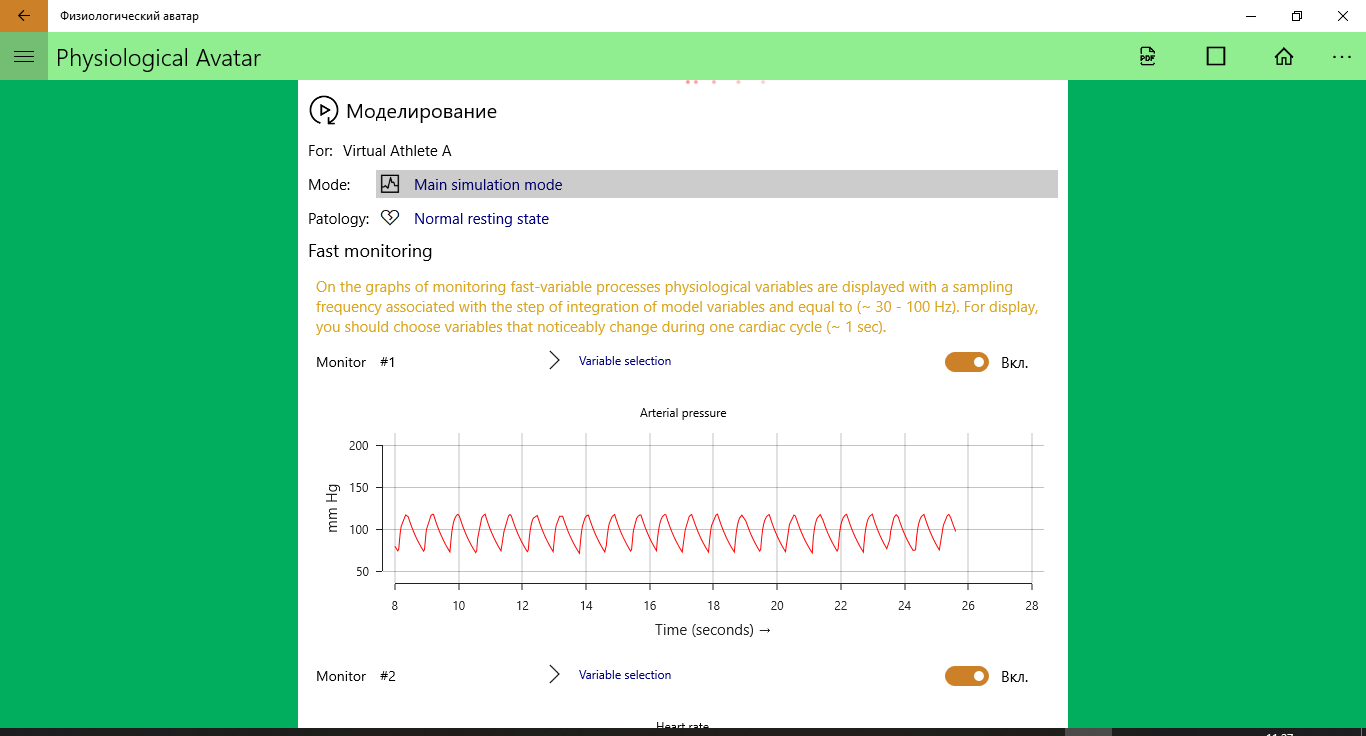Click the simulation play icon near Моделирование

pos(323,110)
